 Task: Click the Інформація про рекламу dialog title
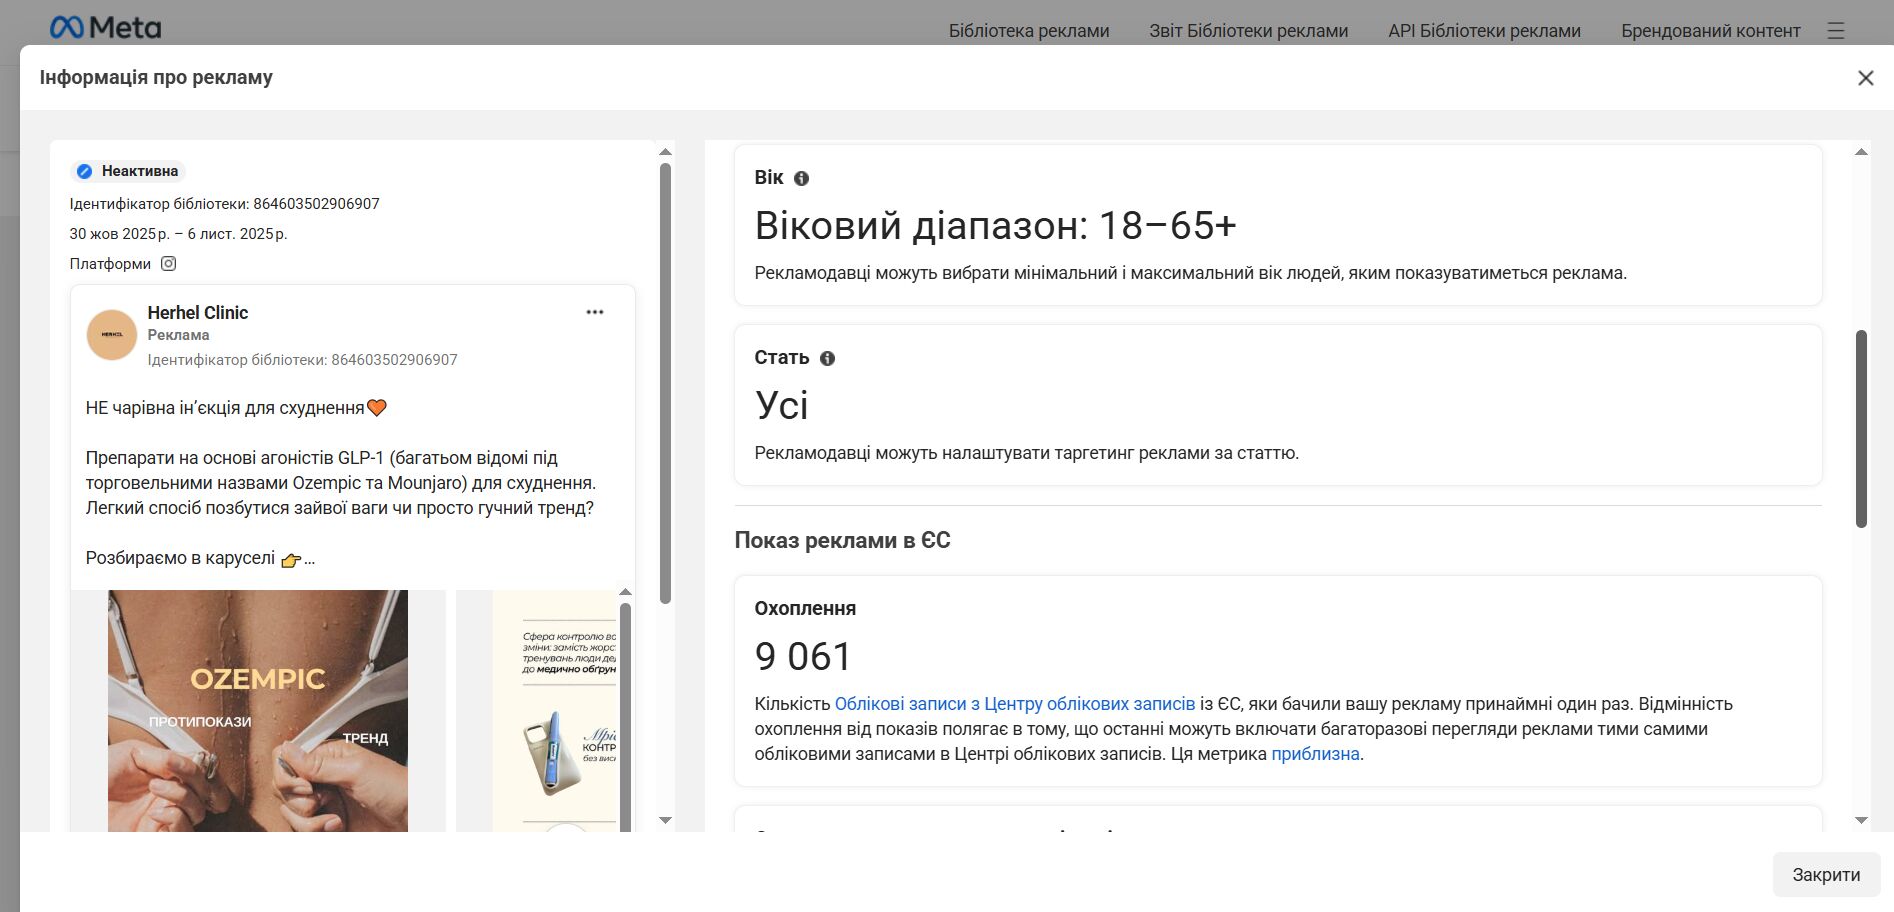click(x=156, y=78)
